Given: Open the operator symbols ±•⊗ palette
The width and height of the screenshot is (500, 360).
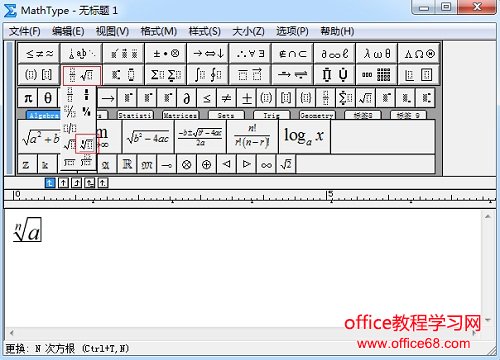Looking at the screenshot, I should [166, 53].
